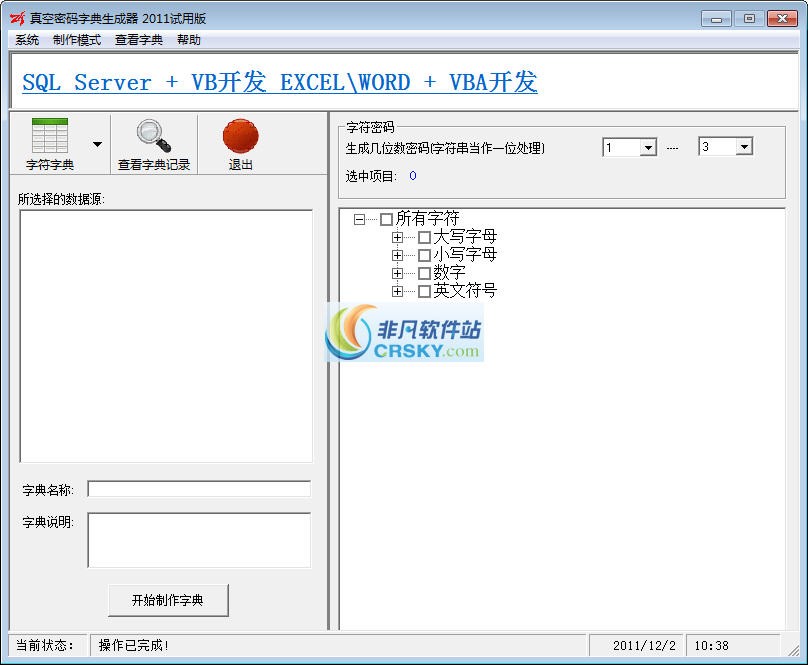The height and width of the screenshot is (665, 808).
Task: Click the 字符字典 table icon
Action: pyautogui.click(x=49, y=135)
